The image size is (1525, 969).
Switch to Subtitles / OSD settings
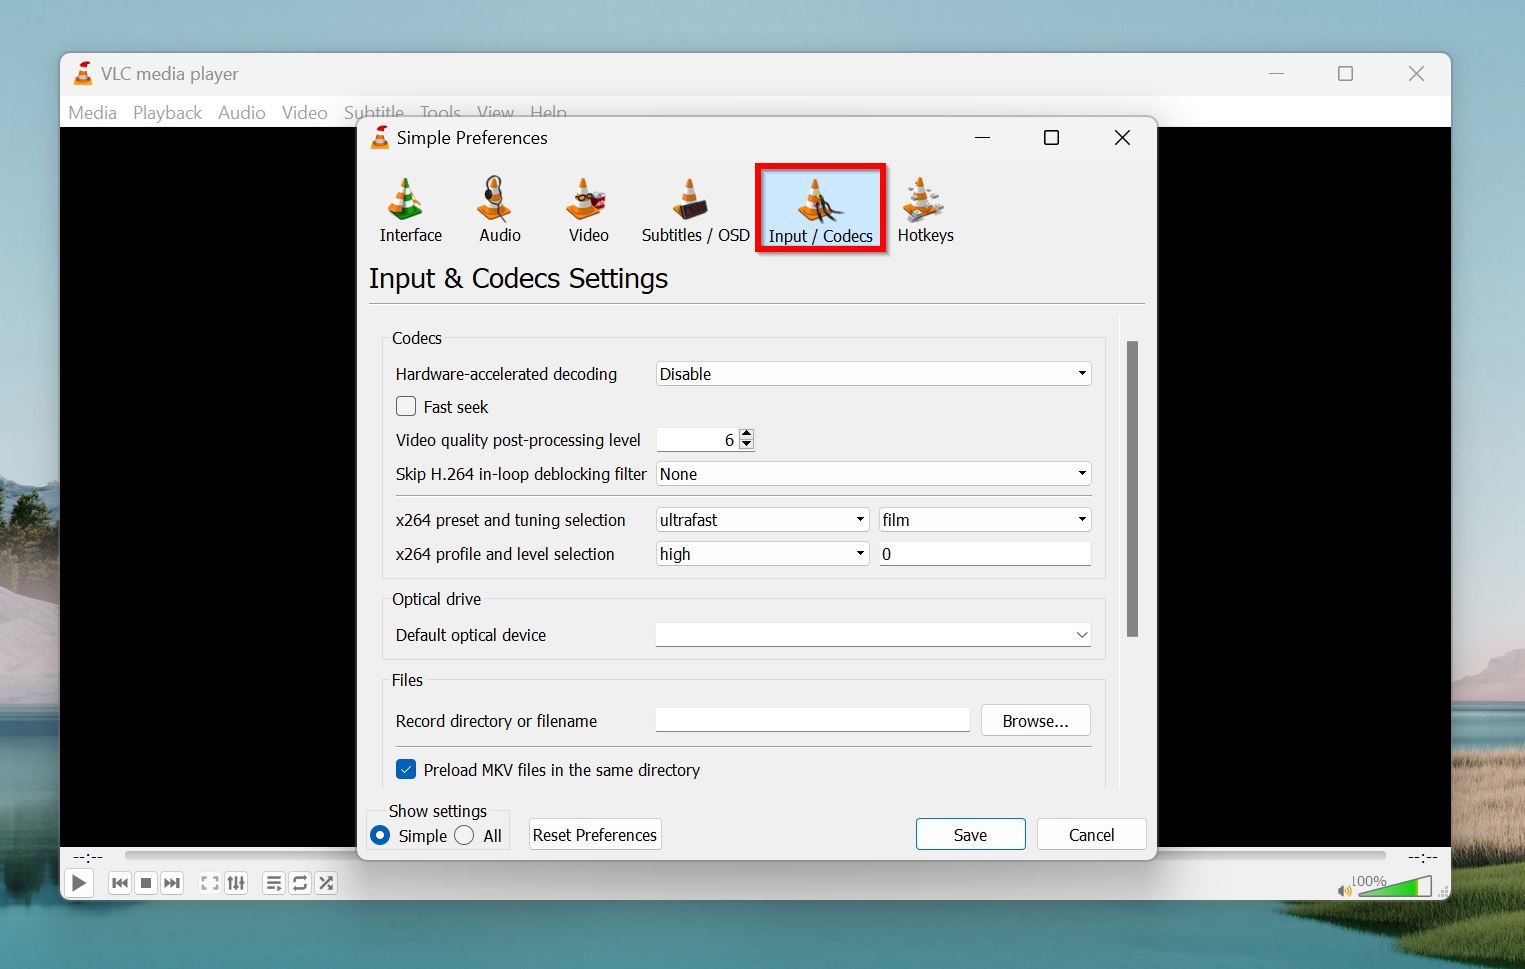point(693,208)
